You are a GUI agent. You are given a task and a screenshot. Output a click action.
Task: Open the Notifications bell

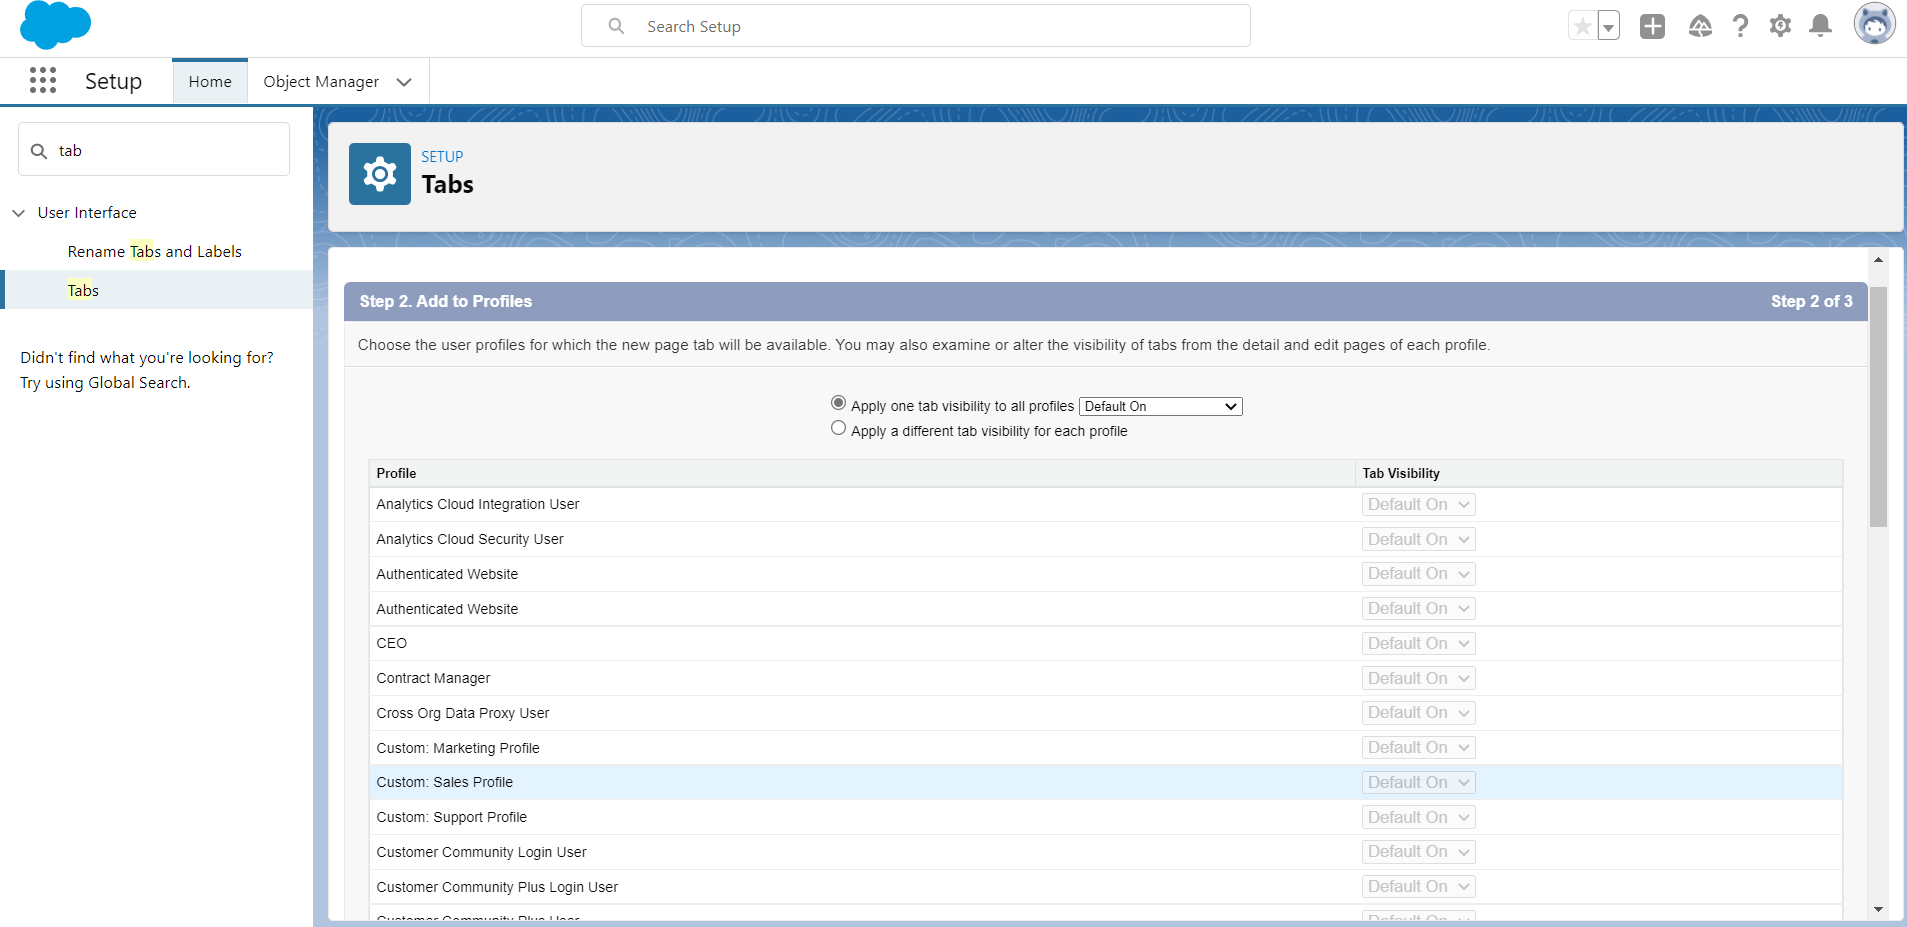tap(1820, 27)
